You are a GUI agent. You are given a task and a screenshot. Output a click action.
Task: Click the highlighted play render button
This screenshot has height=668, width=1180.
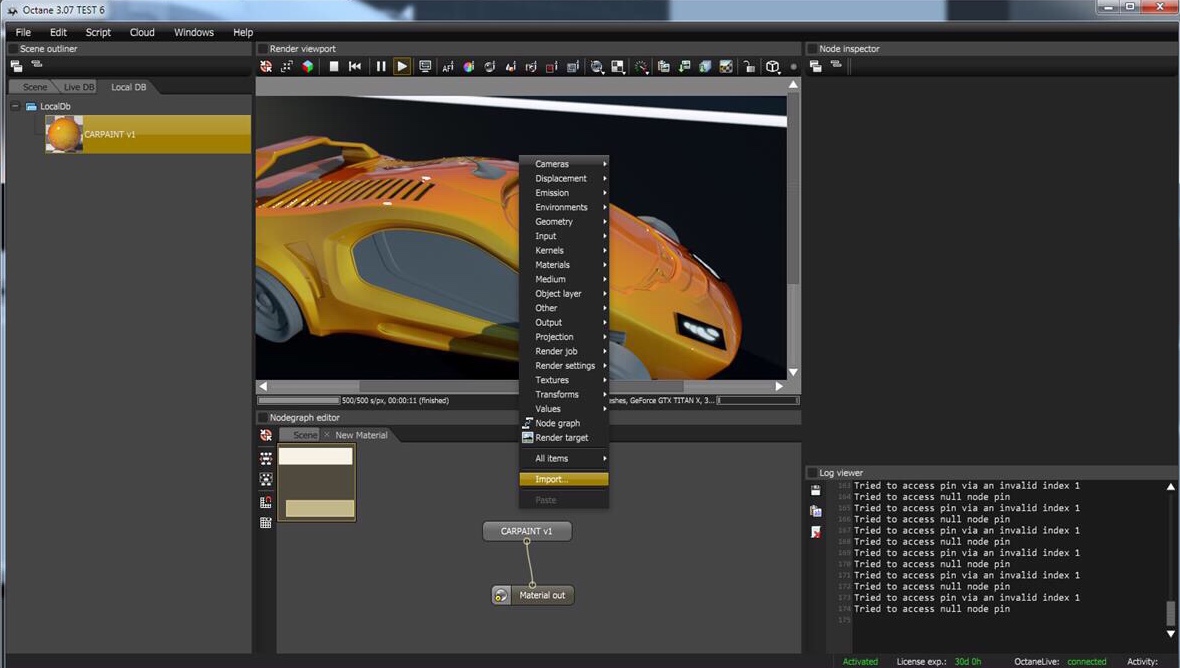pos(402,67)
